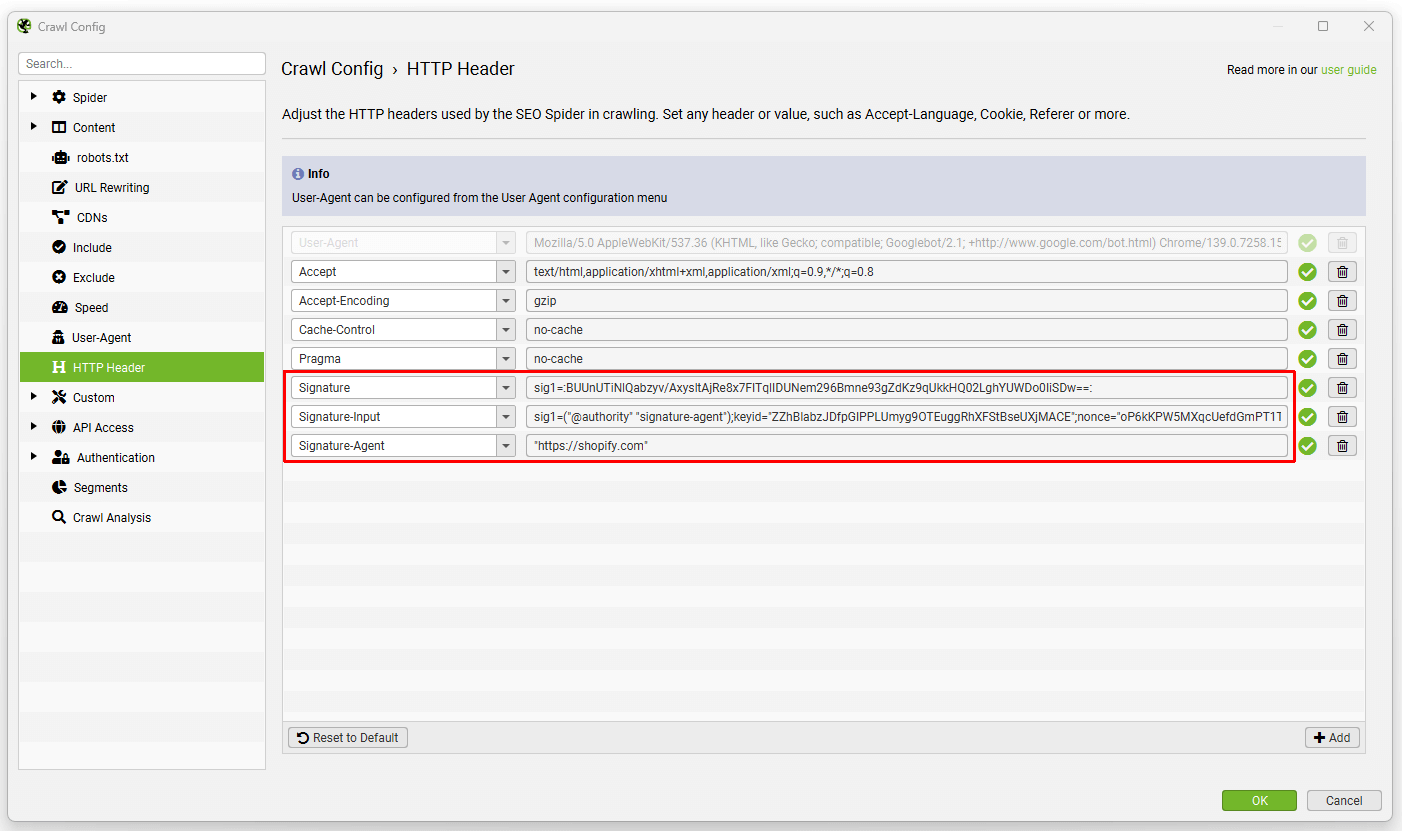Disable the Accept header row

pos(1308,271)
